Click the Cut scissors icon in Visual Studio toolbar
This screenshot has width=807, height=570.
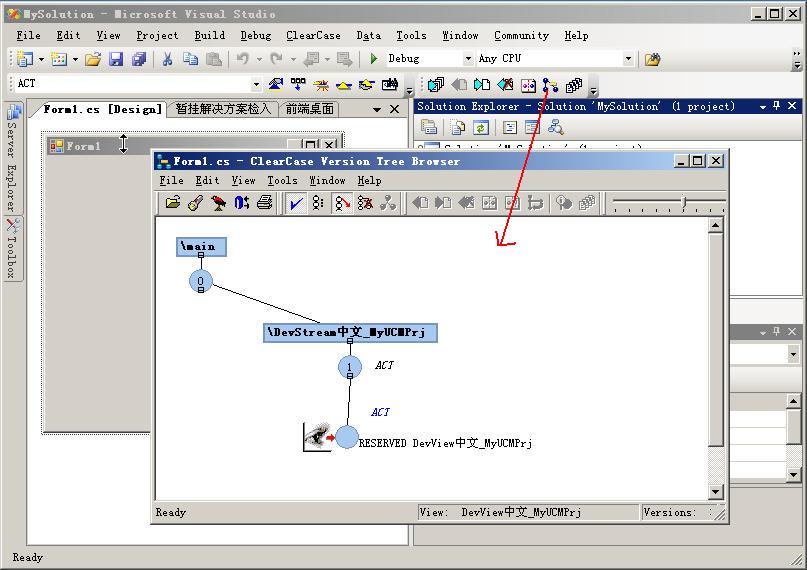click(167, 59)
